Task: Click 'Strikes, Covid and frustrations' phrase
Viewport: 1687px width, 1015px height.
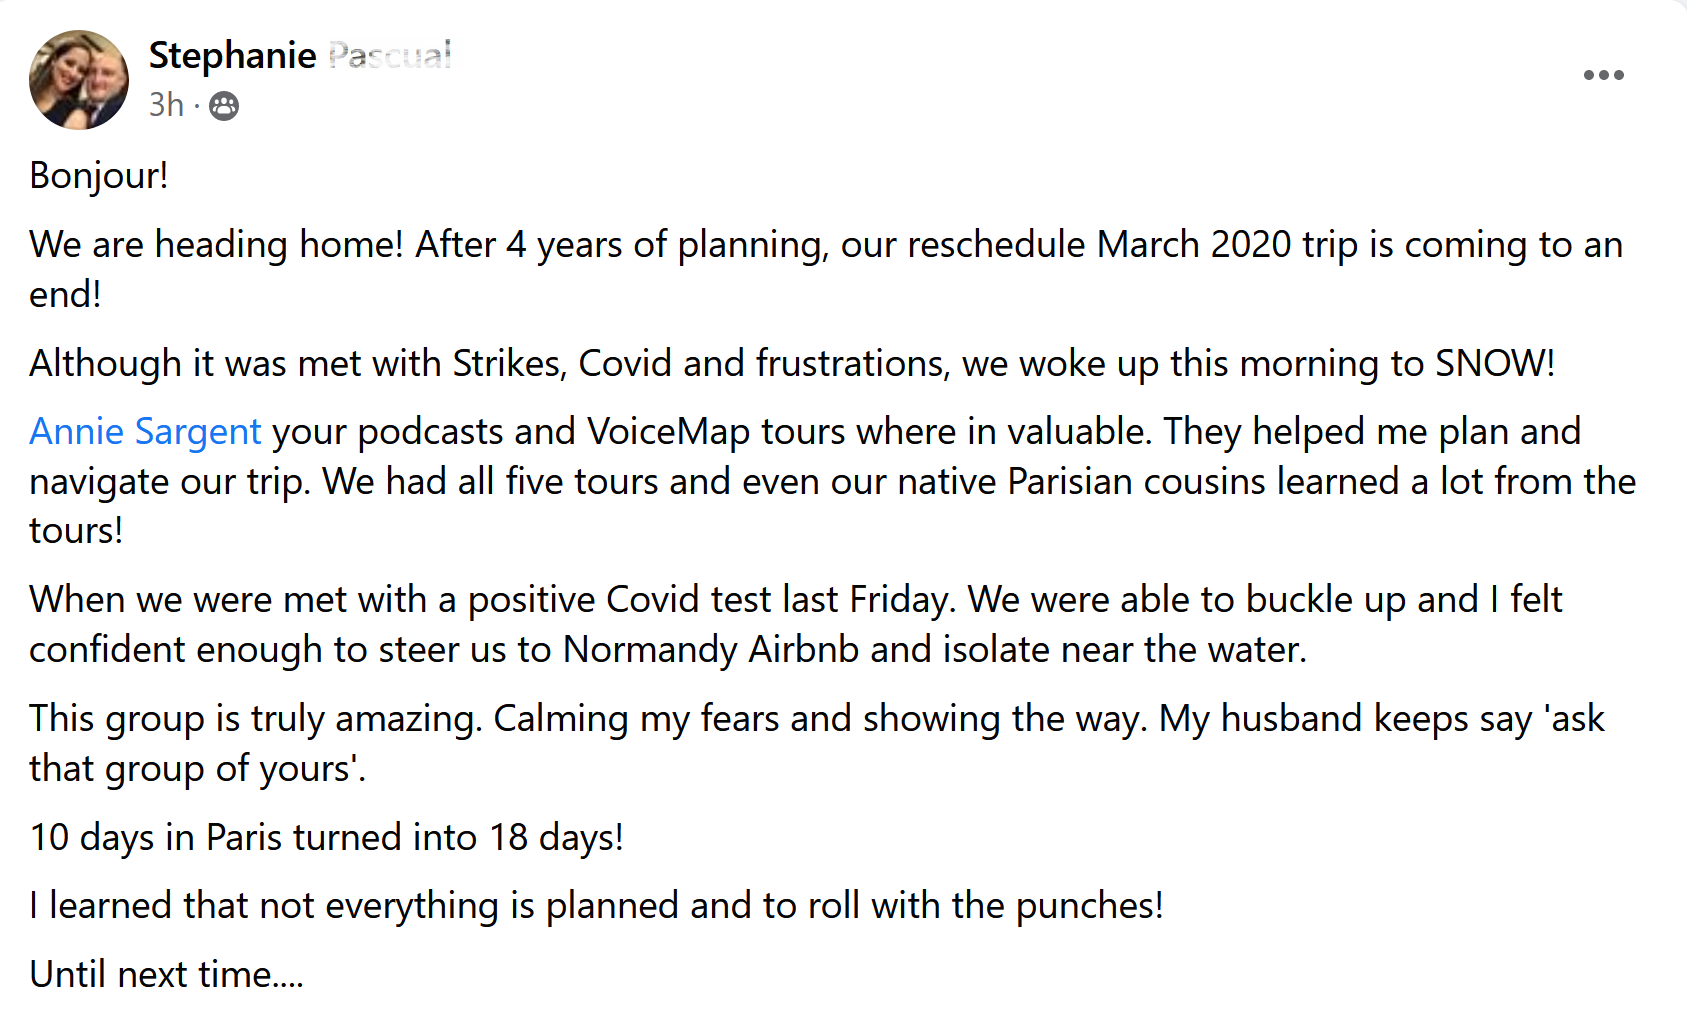Action: point(700,363)
